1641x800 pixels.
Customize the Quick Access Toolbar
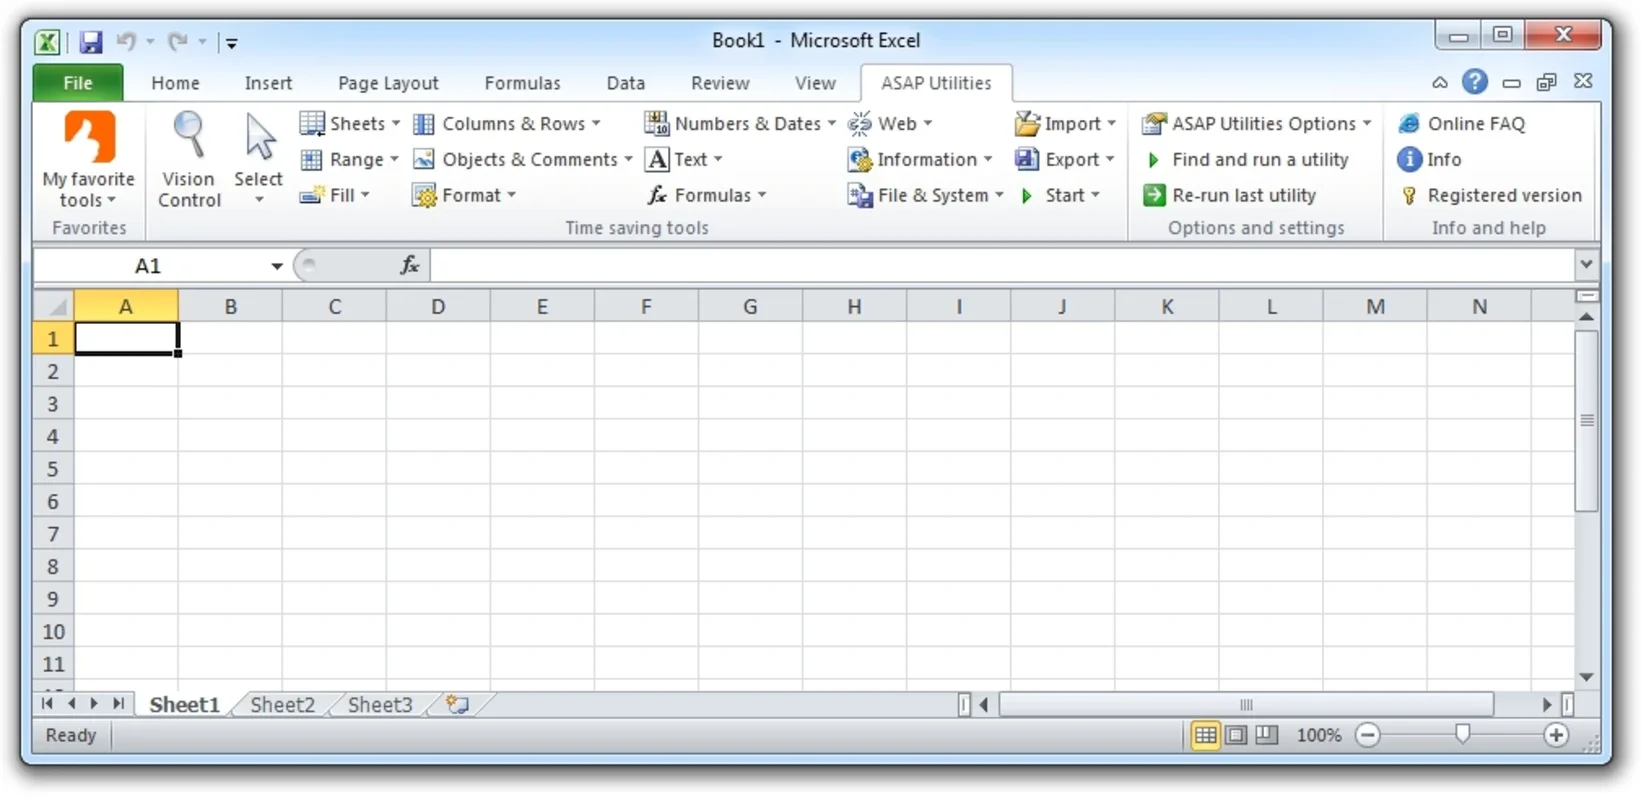point(232,43)
